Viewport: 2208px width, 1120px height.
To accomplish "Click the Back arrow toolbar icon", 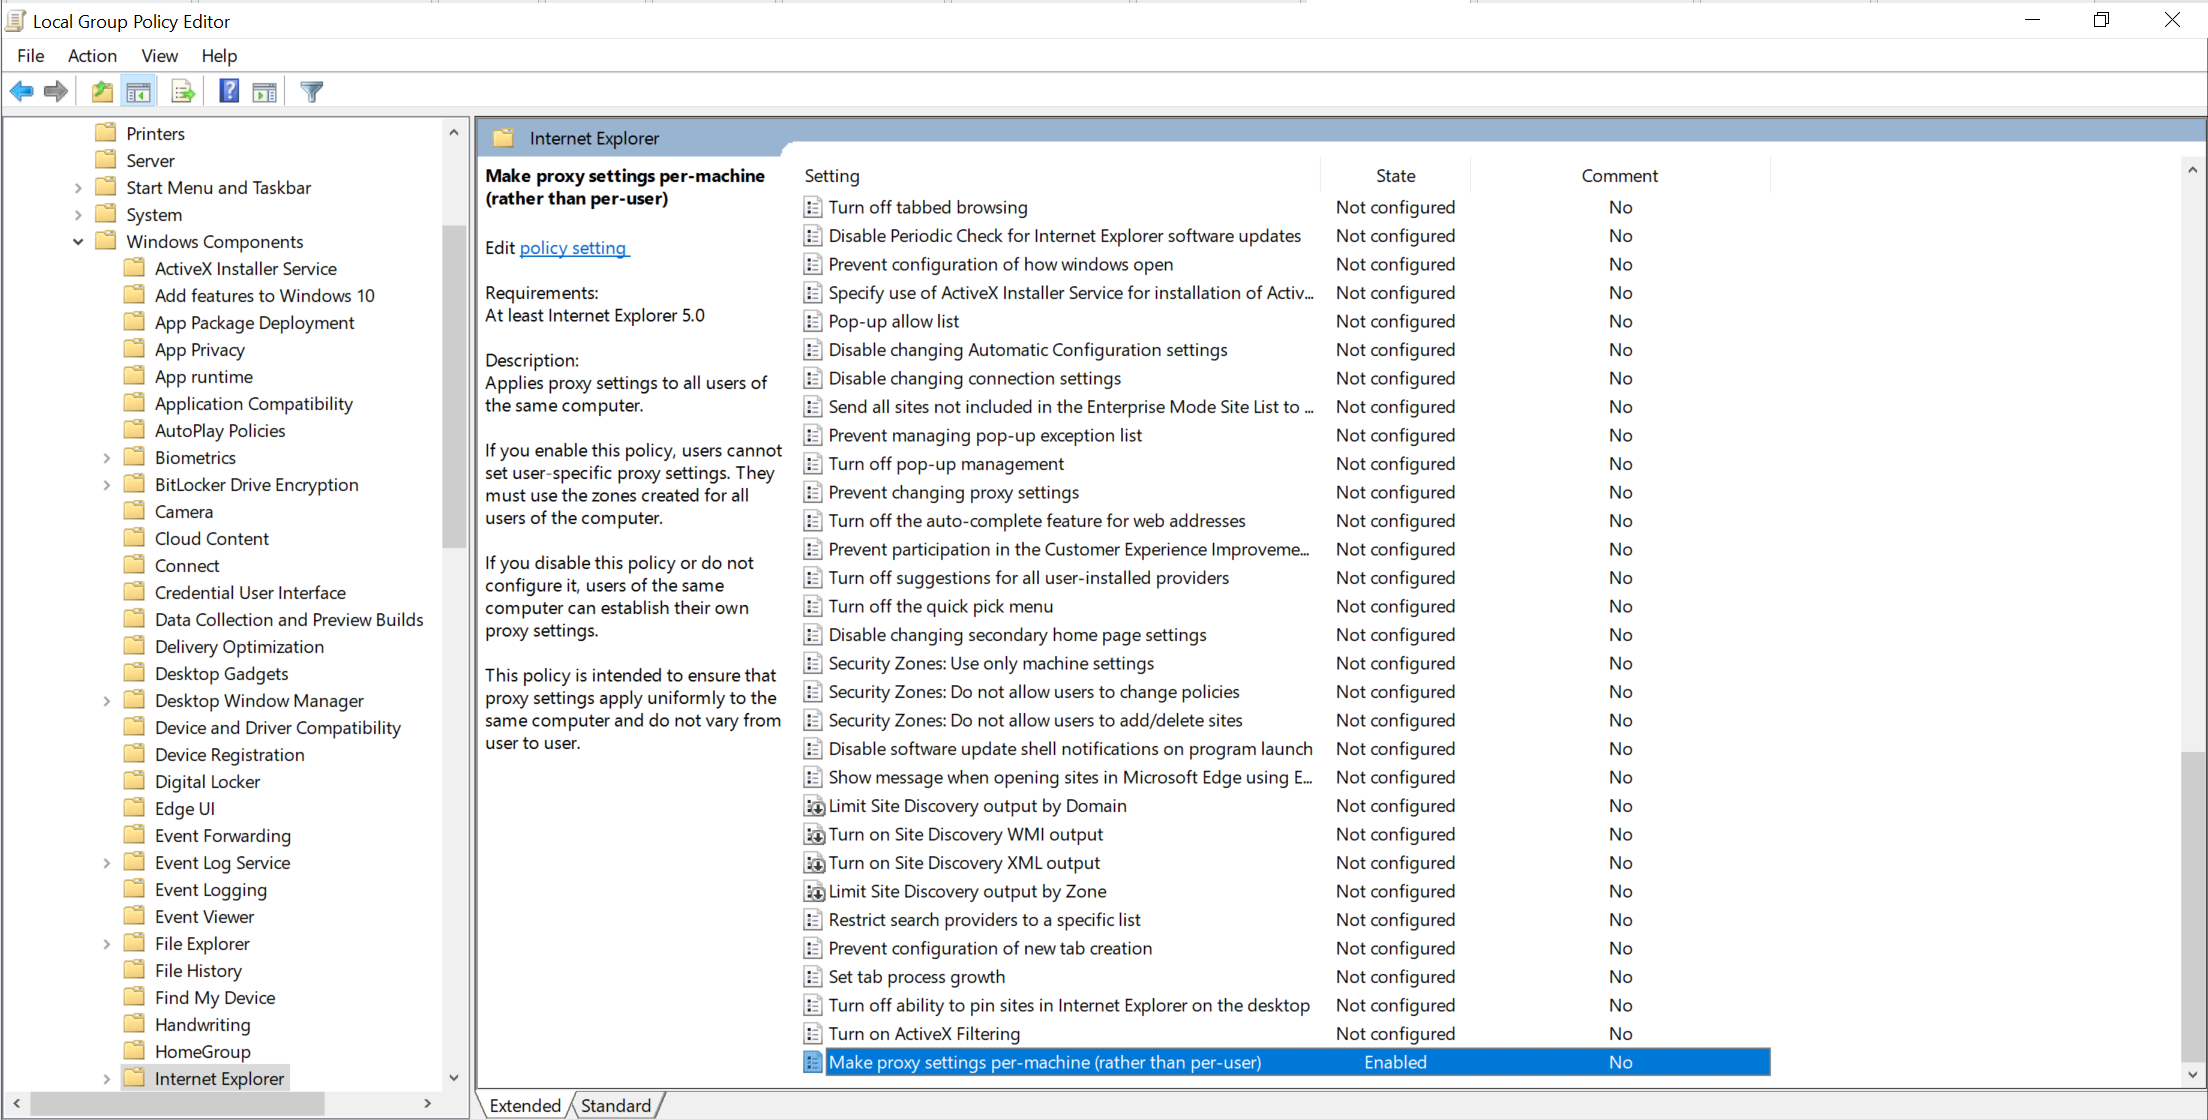I will (x=21, y=92).
